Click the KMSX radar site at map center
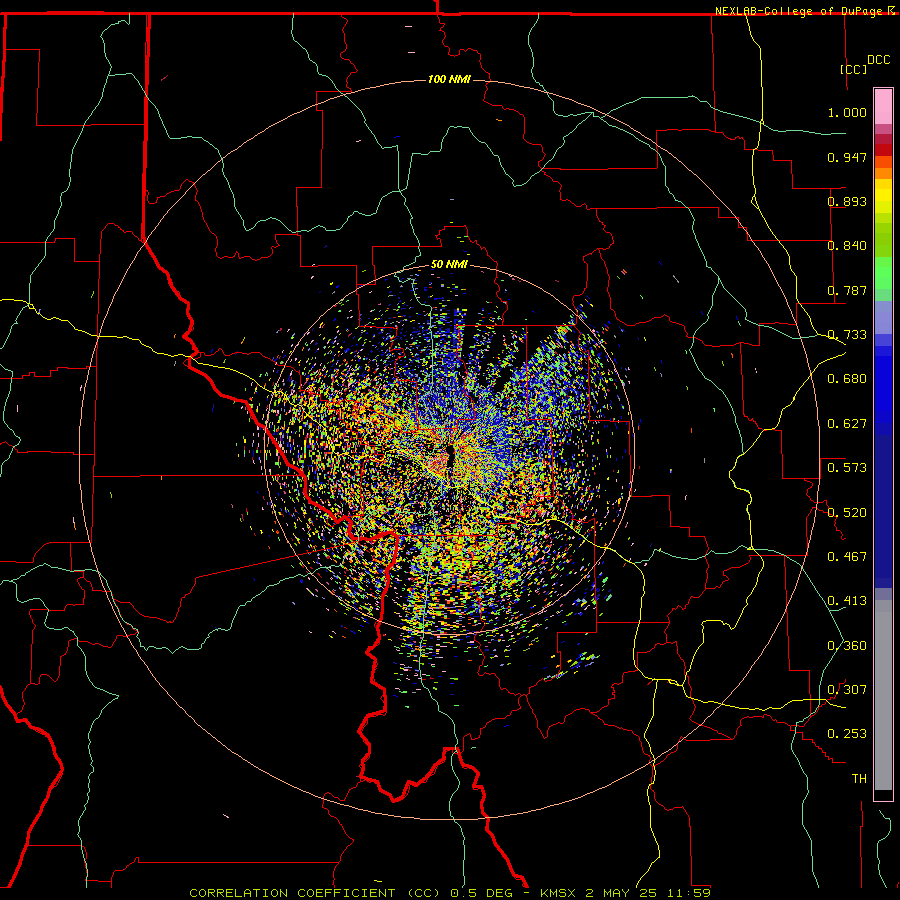Viewport: 900px width, 900px height. coord(449,457)
